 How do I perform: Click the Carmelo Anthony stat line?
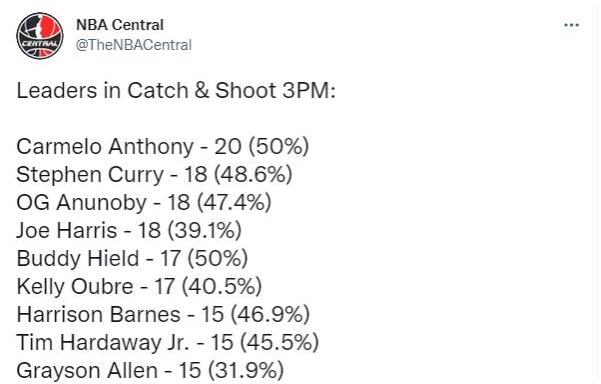(163, 146)
